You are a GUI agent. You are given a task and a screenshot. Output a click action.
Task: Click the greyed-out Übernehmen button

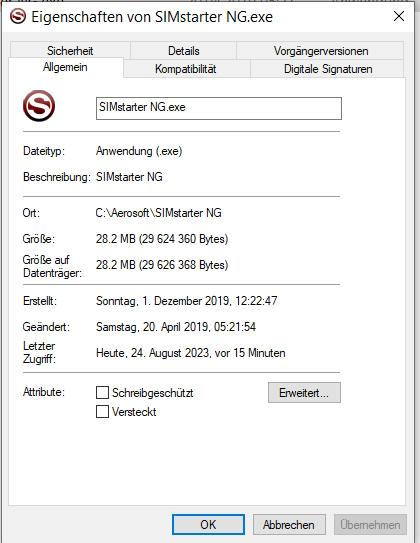(370, 524)
